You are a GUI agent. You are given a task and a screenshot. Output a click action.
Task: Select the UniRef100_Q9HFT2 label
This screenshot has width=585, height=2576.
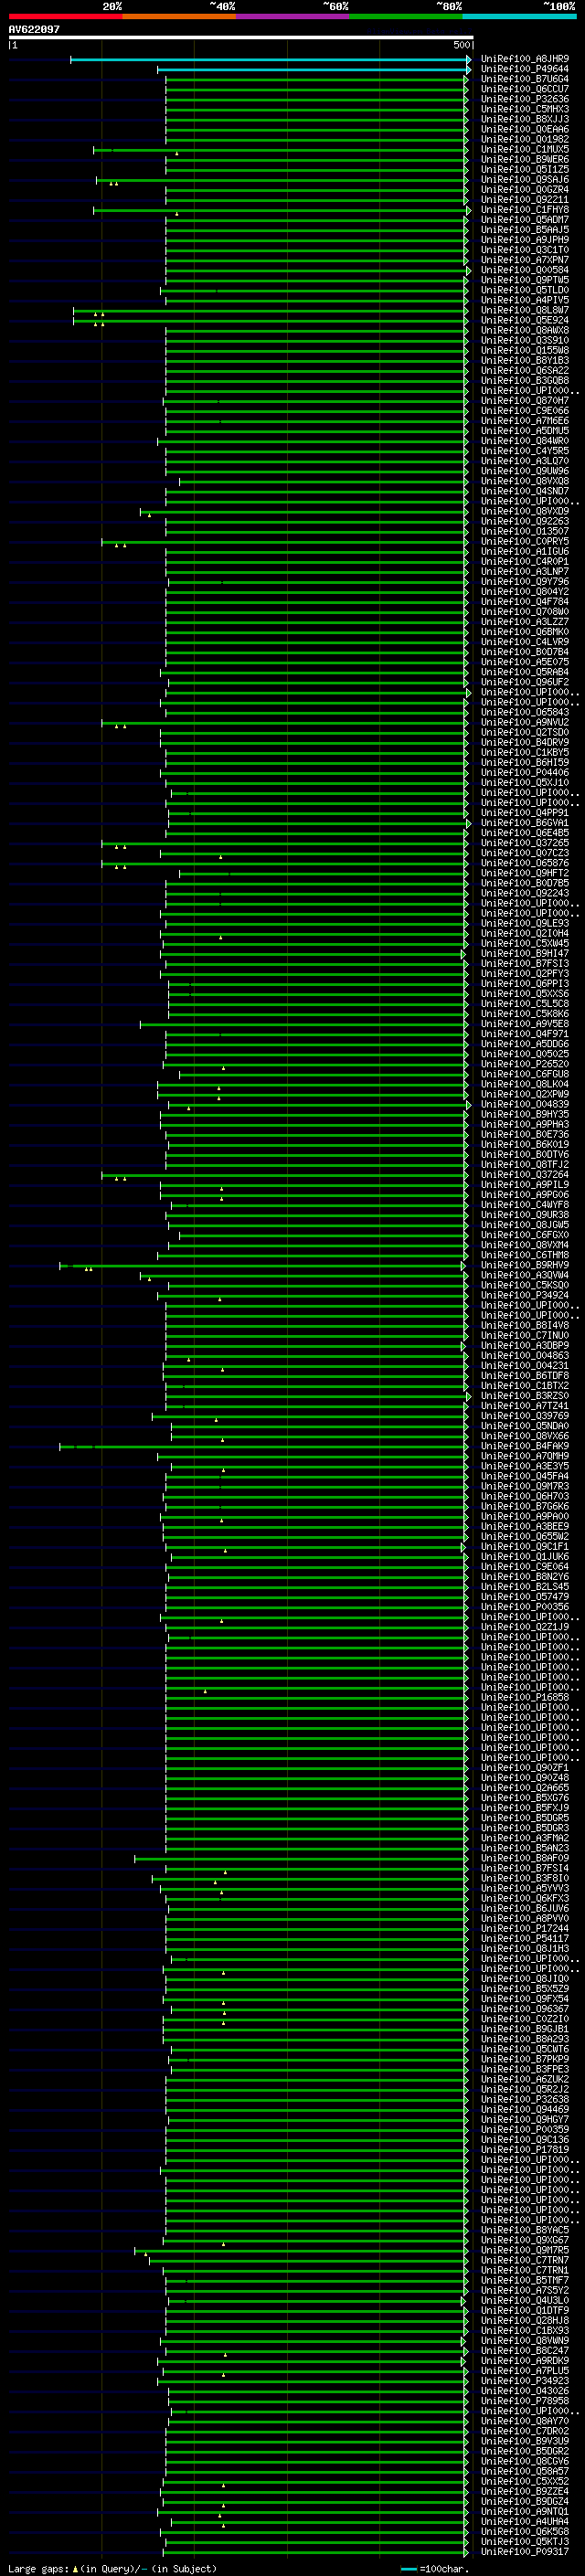click(x=525, y=874)
